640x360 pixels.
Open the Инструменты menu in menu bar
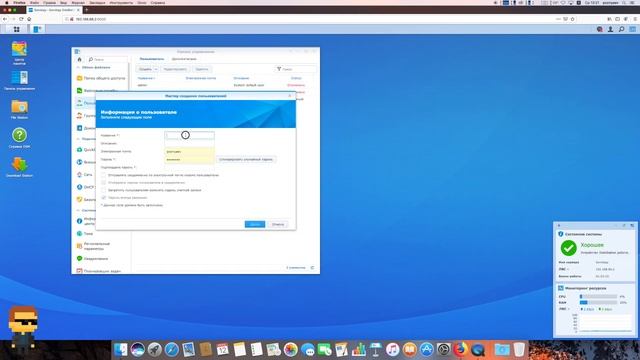pyautogui.click(x=121, y=2)
